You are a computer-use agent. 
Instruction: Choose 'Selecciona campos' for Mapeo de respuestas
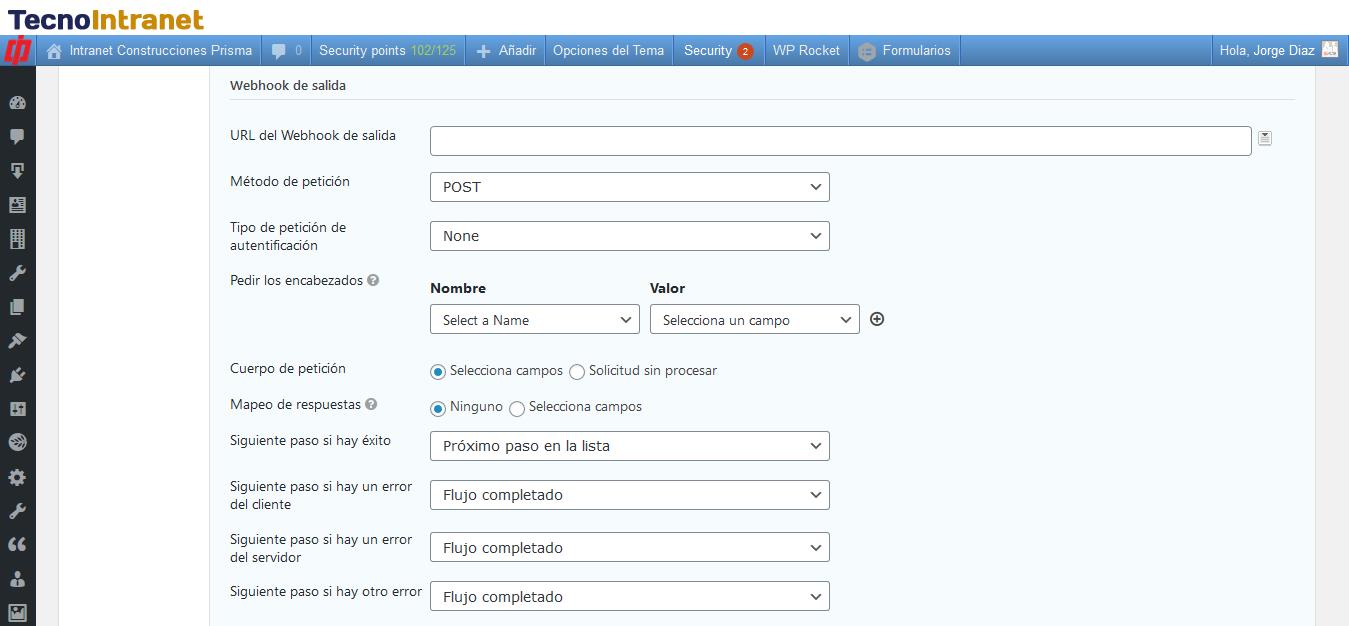click(x=517, y=408)
